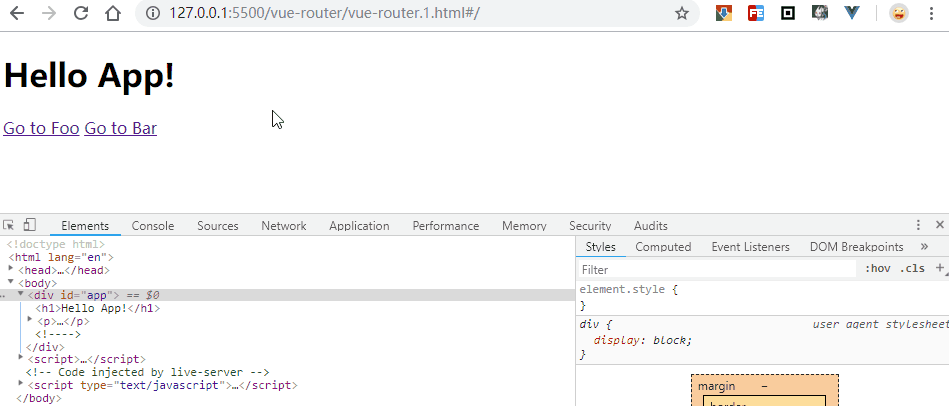Open the Performance tab

click(x=446, y=226)
